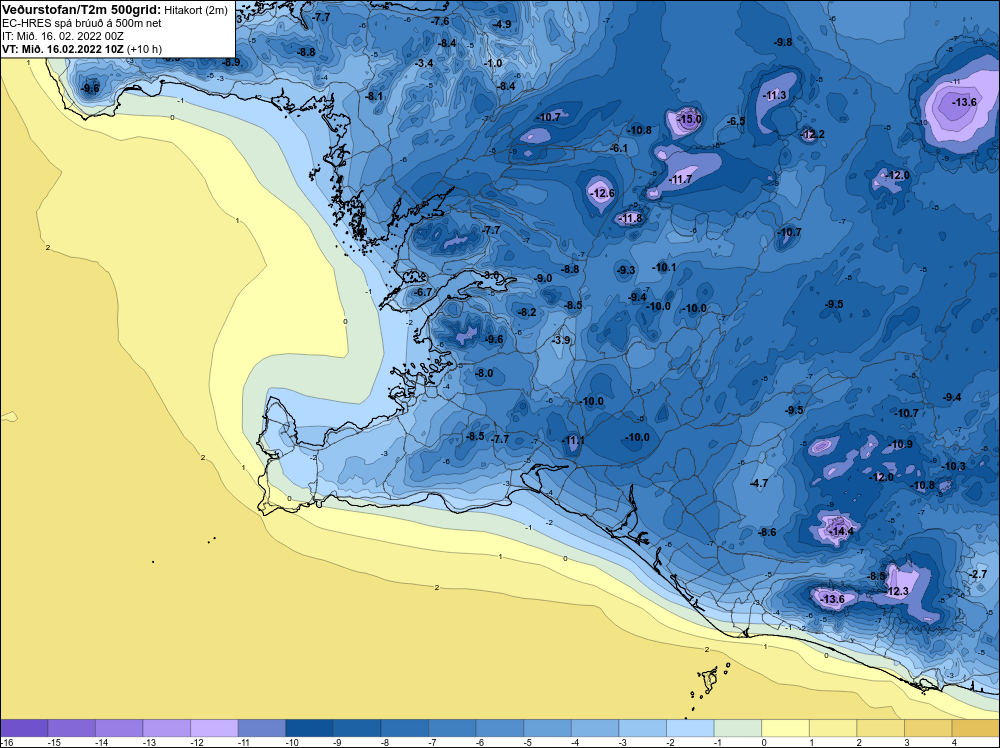The width and height of the screenshot is (1000, 748).
Task: Click the 'Veðurstofan/T2m 500grid:' title text
Action: [82, 9]
